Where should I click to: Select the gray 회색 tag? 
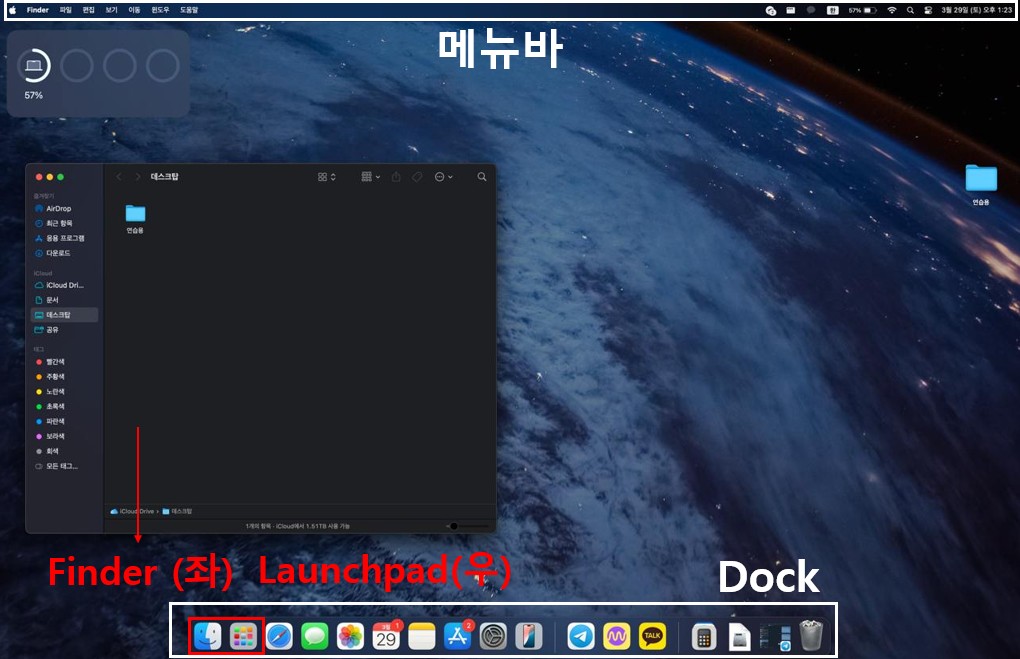pos(64,451)
